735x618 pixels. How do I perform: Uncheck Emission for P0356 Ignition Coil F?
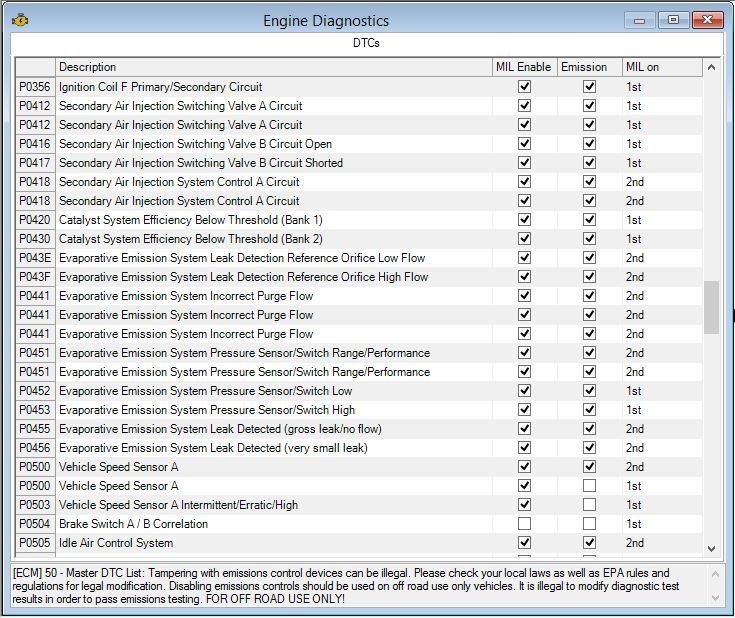coord(589,87)
